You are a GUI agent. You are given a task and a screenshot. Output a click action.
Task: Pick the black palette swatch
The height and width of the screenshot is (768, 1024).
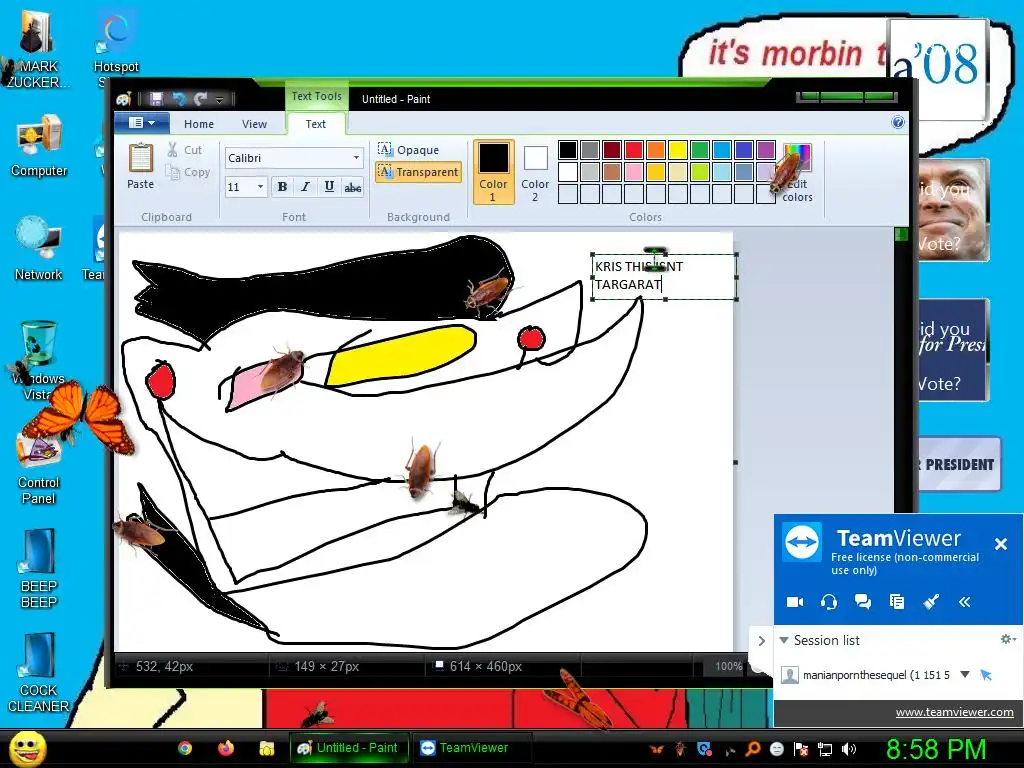pyautogui.click(x=568, y=150)
